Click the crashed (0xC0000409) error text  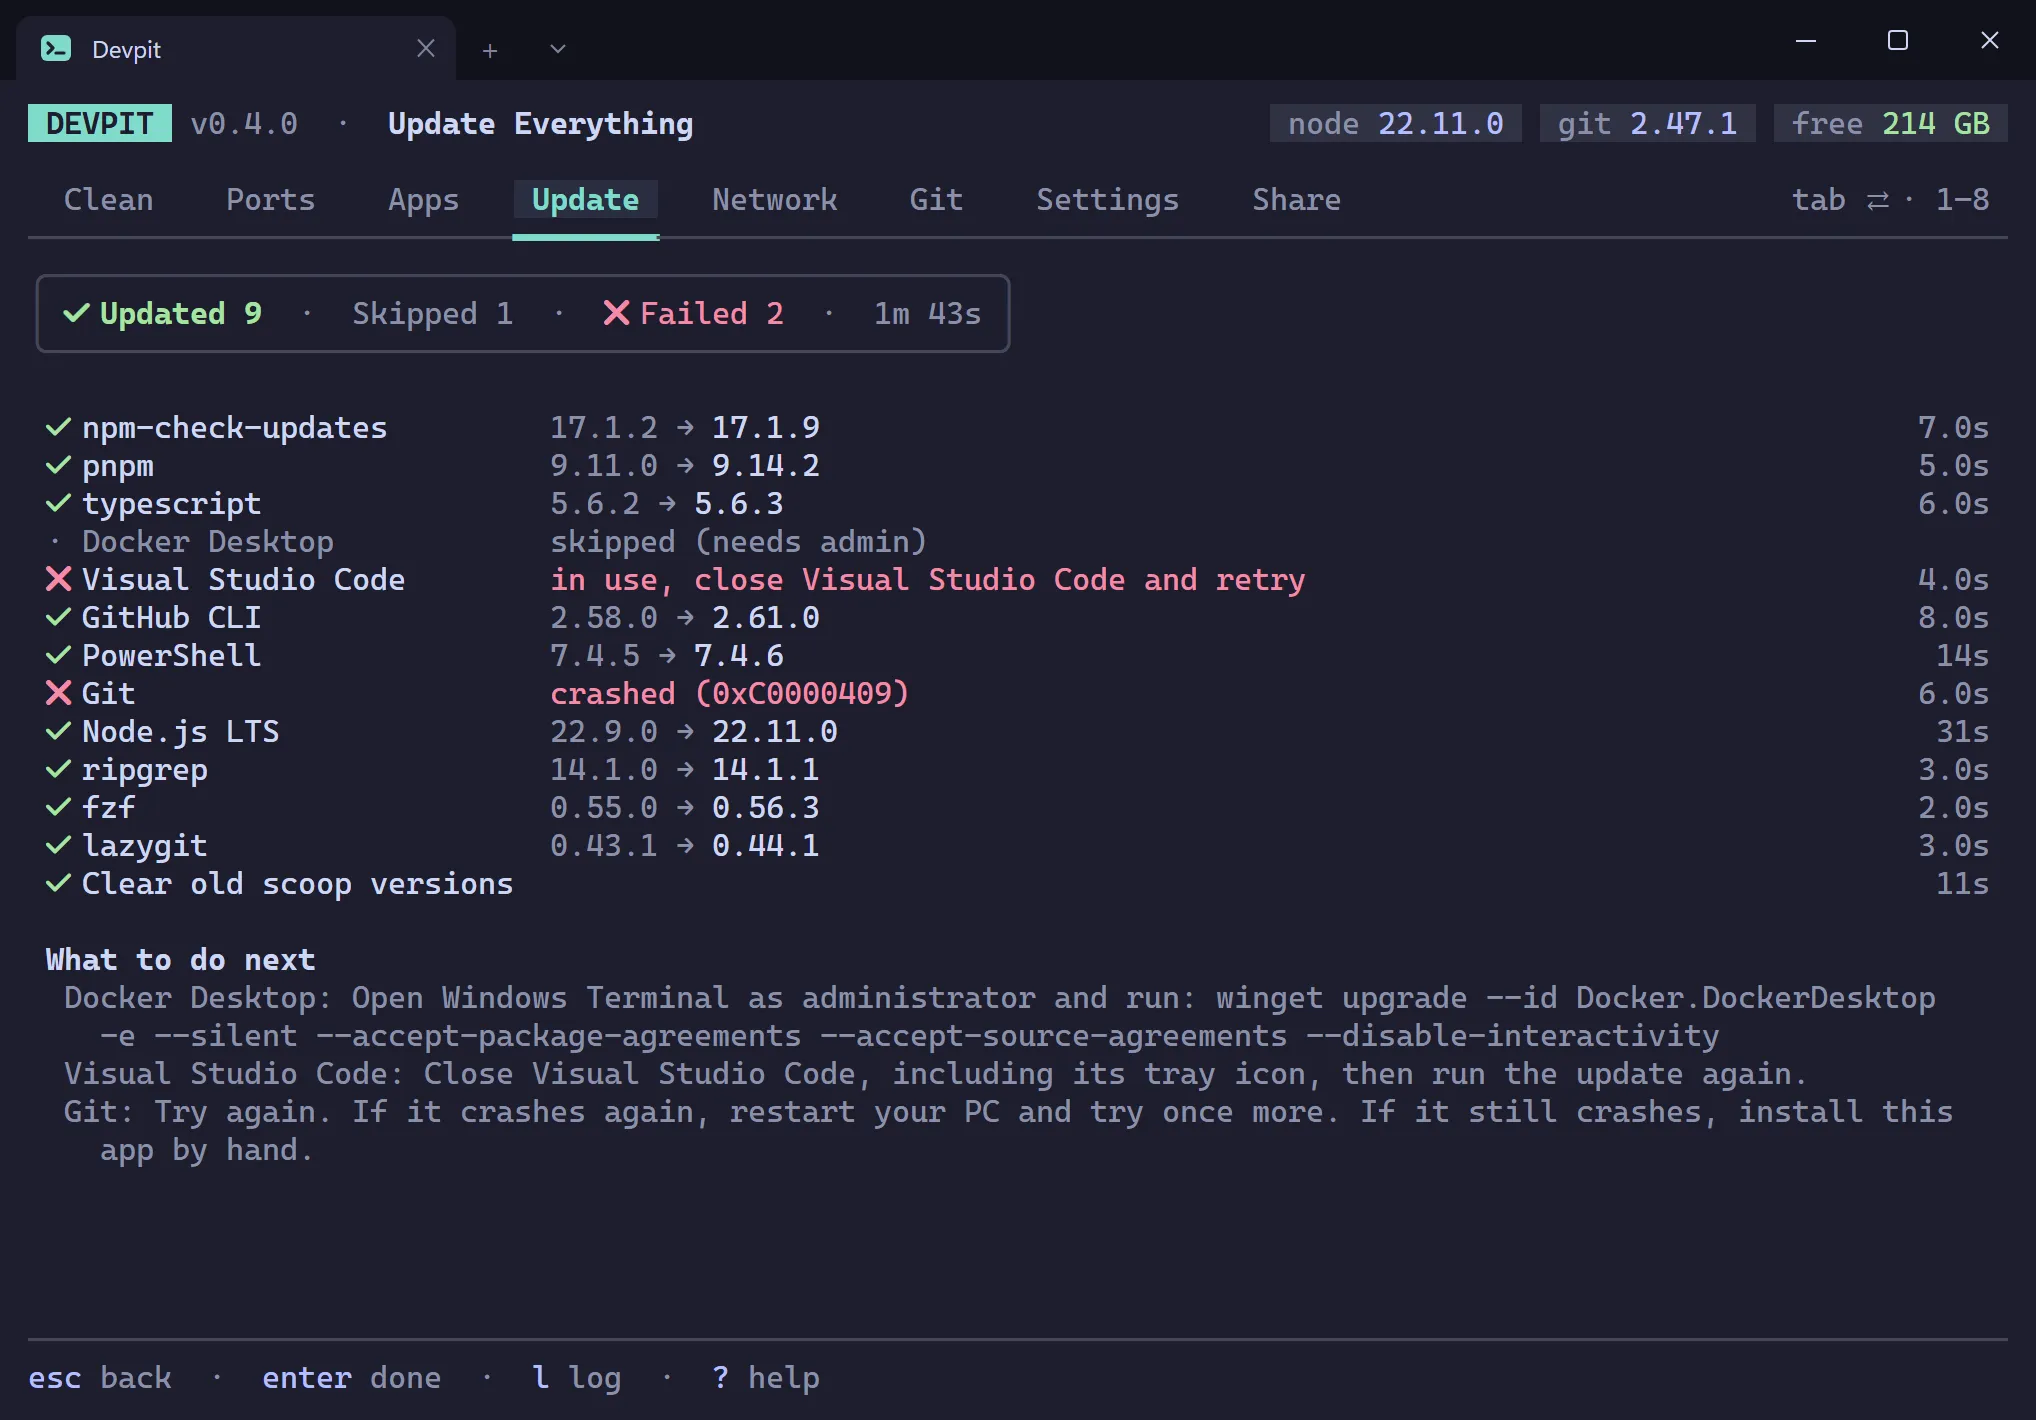pos(730,694)
